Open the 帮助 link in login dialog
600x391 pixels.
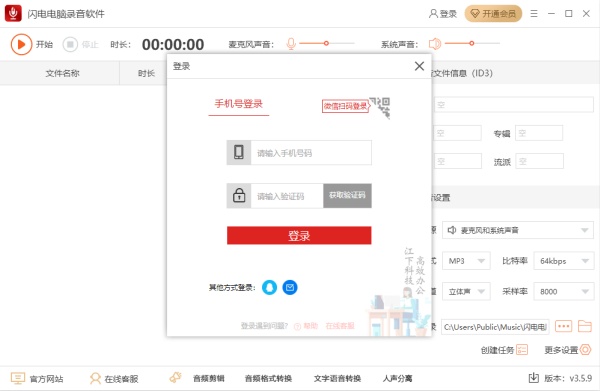[307, 326]
